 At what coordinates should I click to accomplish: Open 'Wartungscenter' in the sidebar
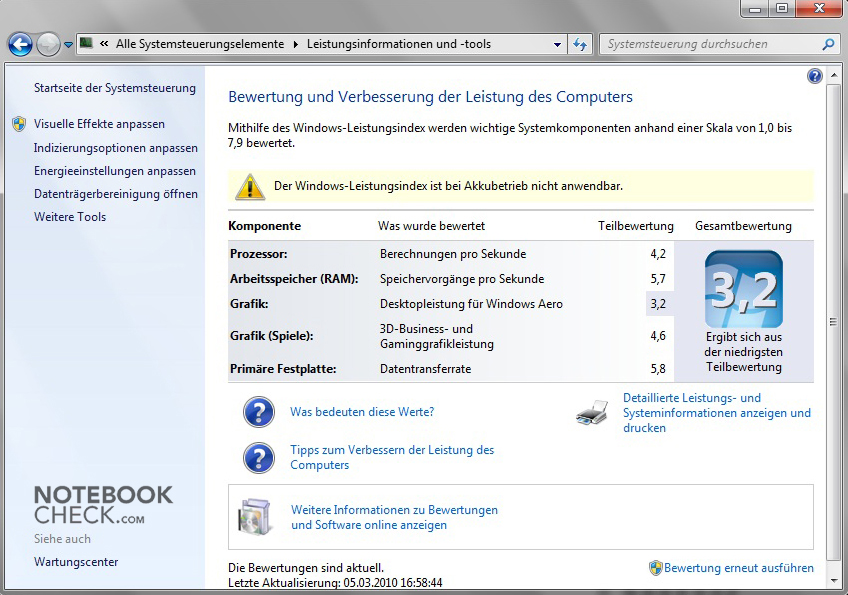tap(76, 562)
